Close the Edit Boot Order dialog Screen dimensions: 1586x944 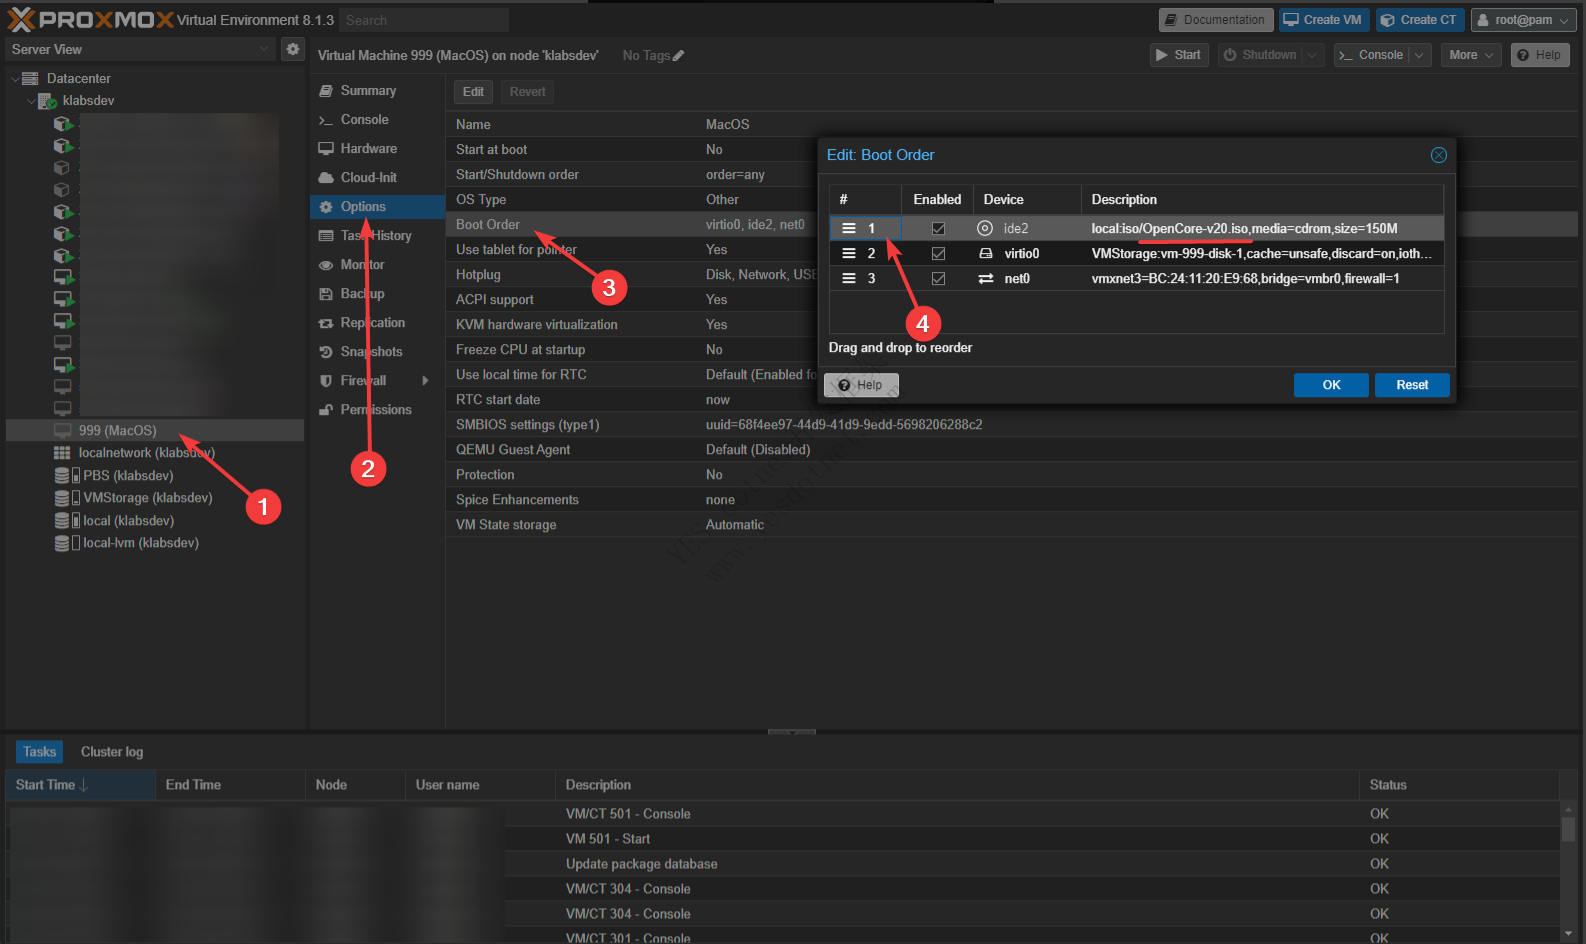point(1438,155)
